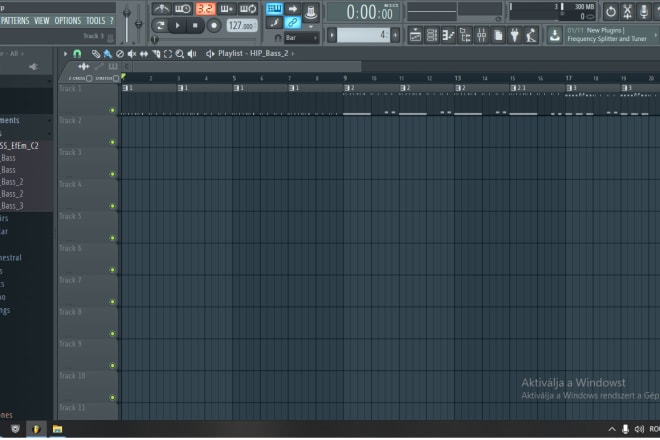Open the Playlist view icon

coord(415,35)
